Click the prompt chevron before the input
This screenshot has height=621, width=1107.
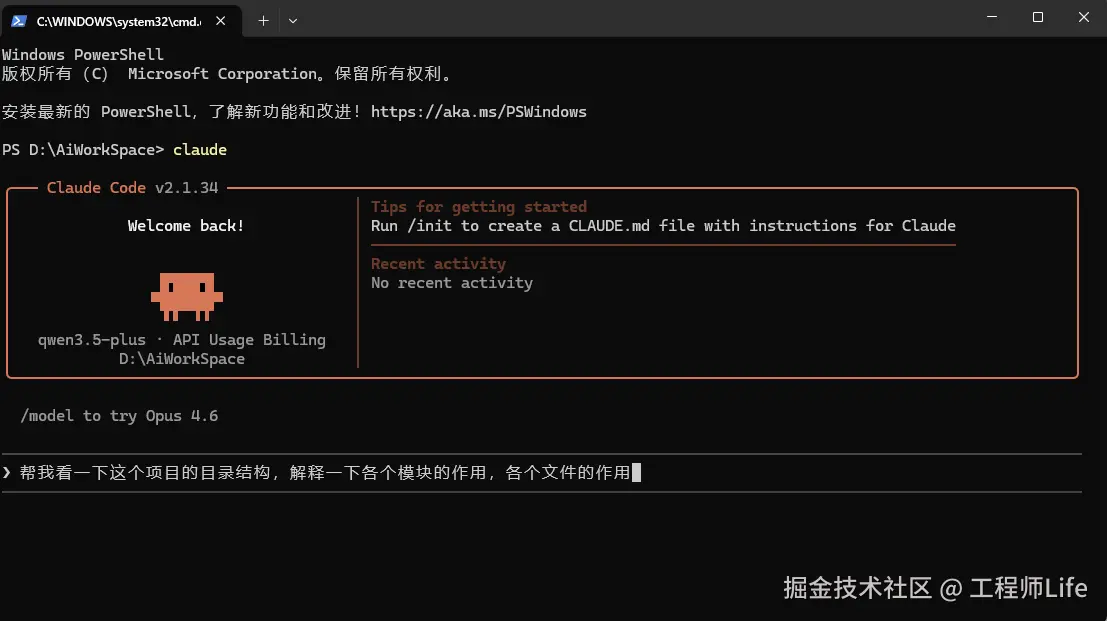click(x=7, y=473)
